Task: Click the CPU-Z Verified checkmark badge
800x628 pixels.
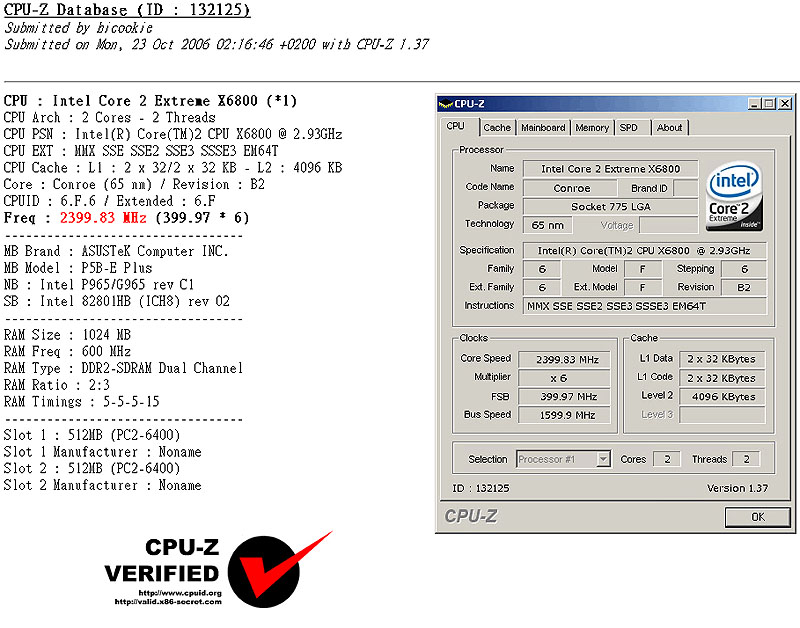Action: point(280,569)
